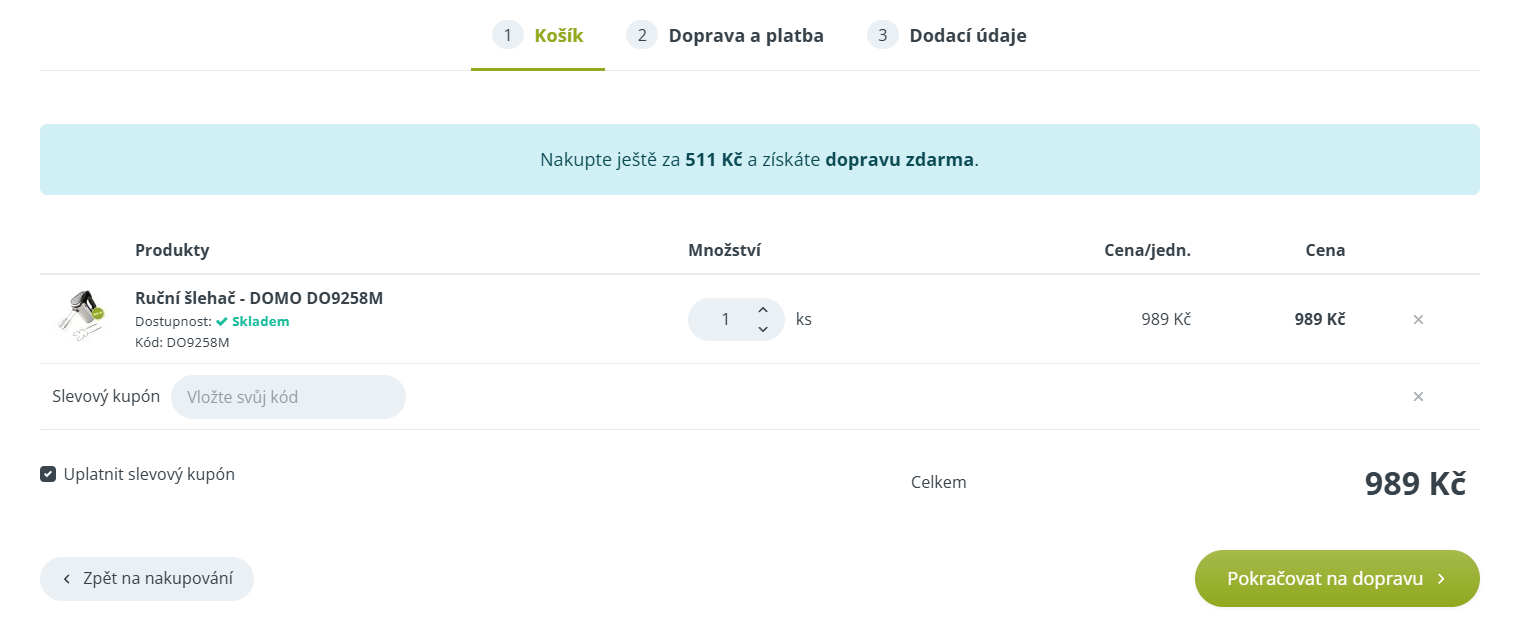Switch to the Doprava a platba step

click(745, 34)
